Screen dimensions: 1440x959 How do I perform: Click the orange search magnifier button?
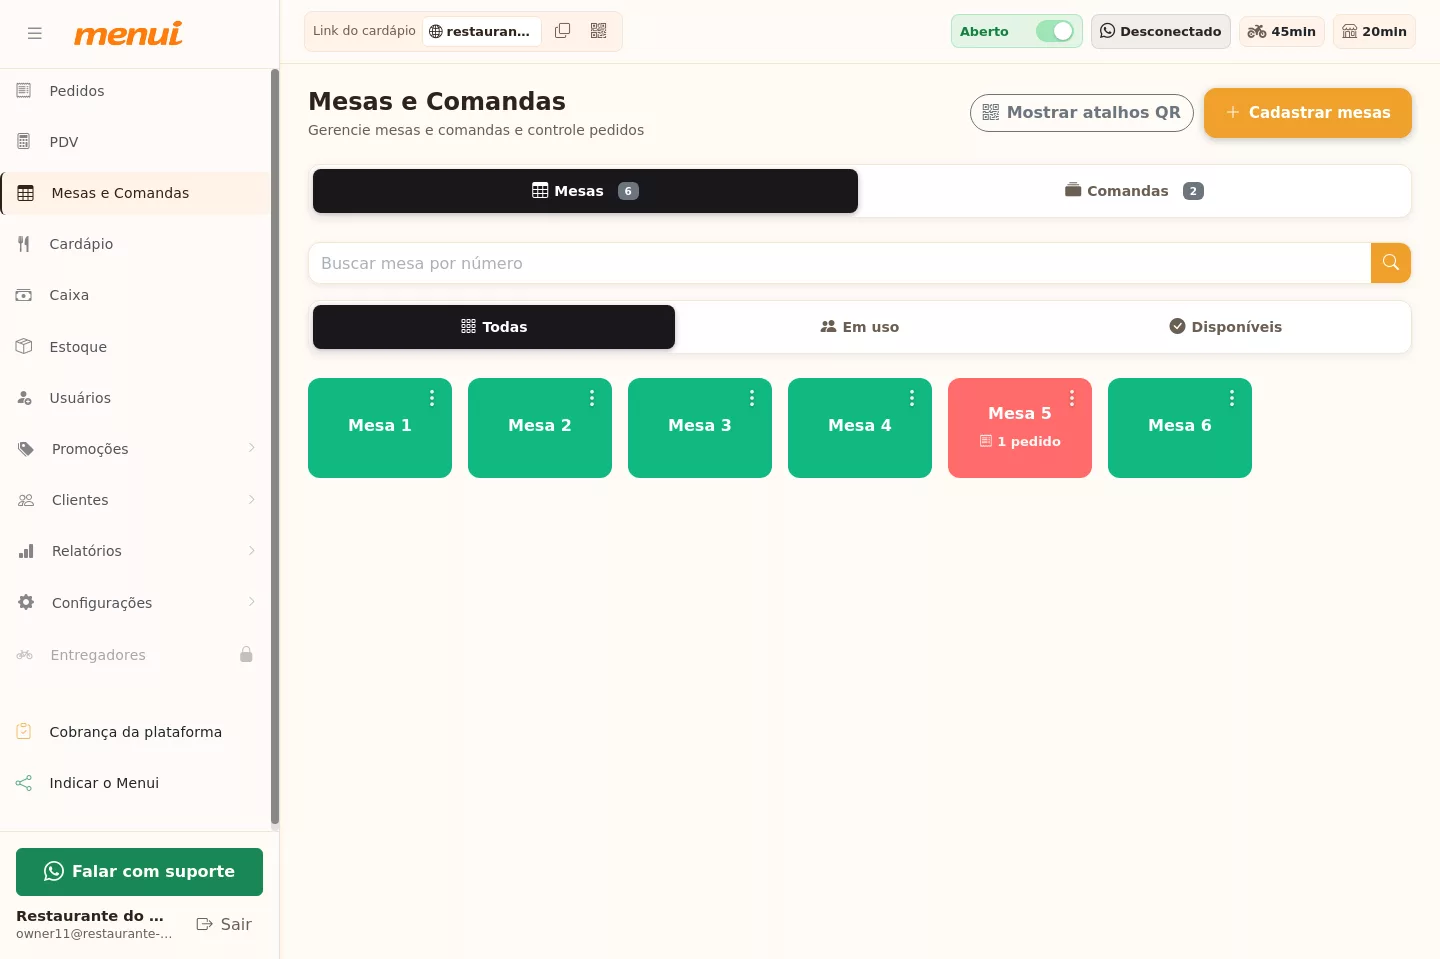click(x=1391, y=263)
